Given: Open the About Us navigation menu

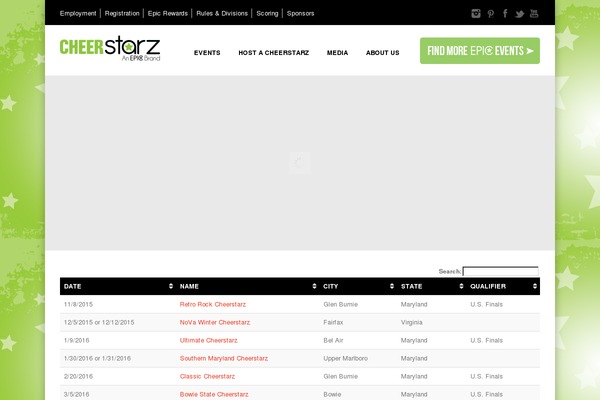Looking at the screenshot, I should coord(383,53).
